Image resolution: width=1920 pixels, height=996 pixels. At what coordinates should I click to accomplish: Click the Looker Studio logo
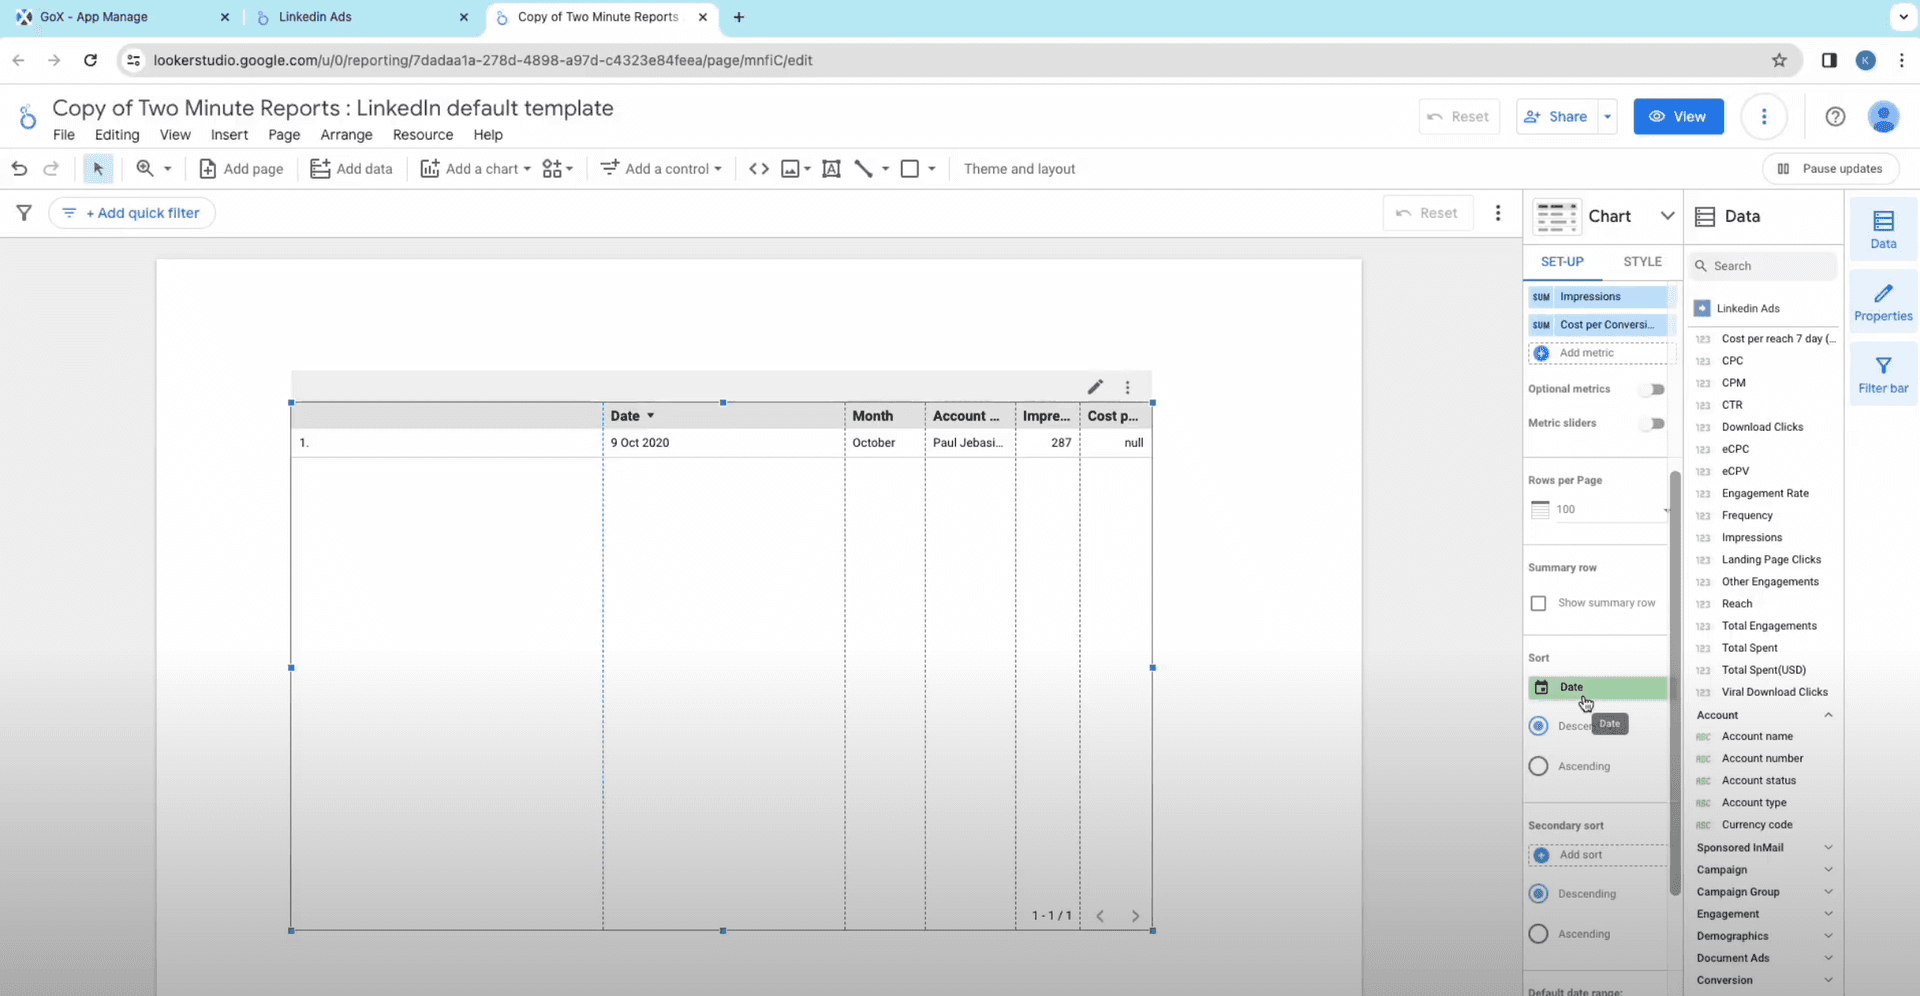27,118
